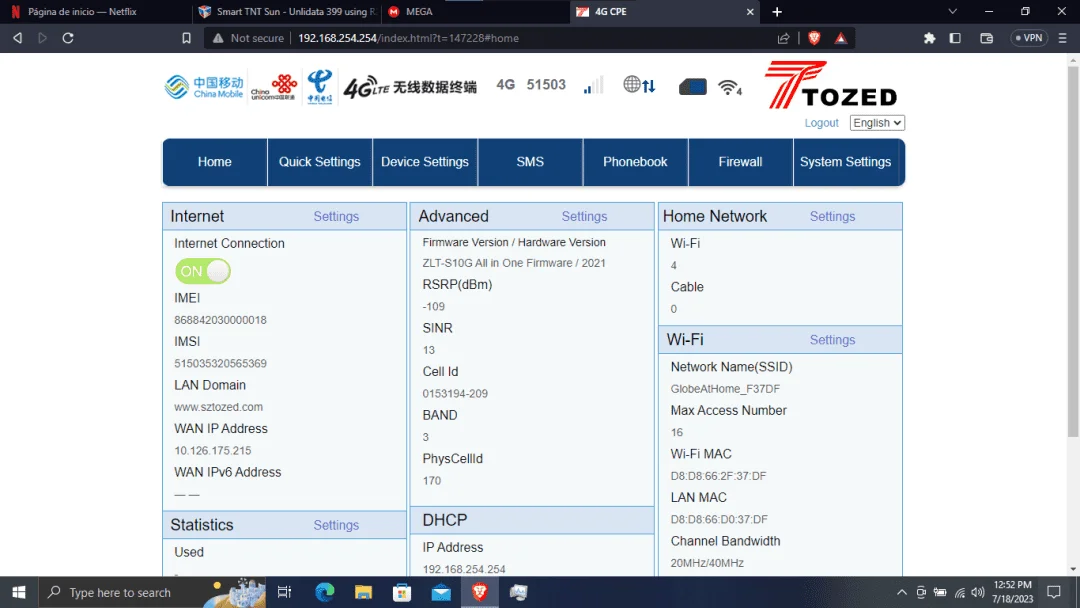The width and height of the screenshot is (1080, 608).
Task: Click the VPN button
Action: click(x=1029, y=38)
